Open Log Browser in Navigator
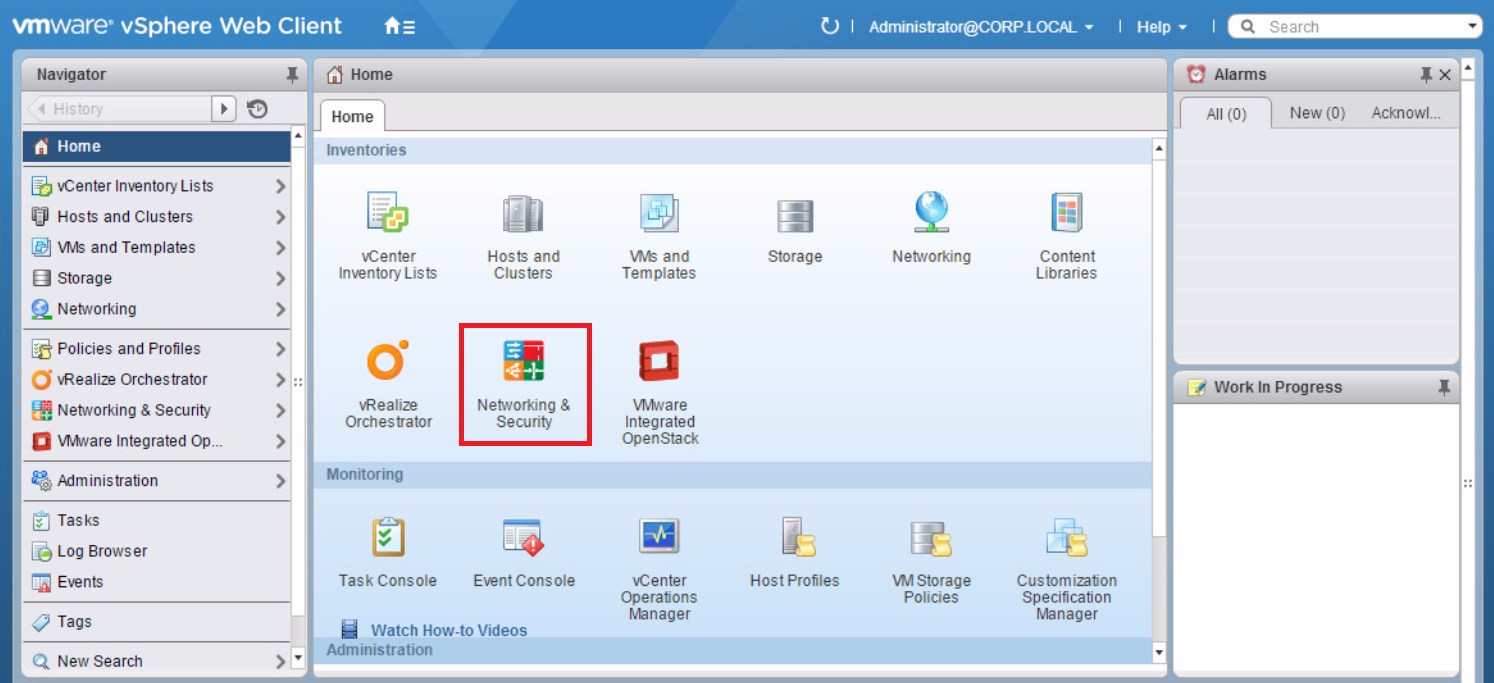Screen dimensions: 1494x683 tap(157, 551)
